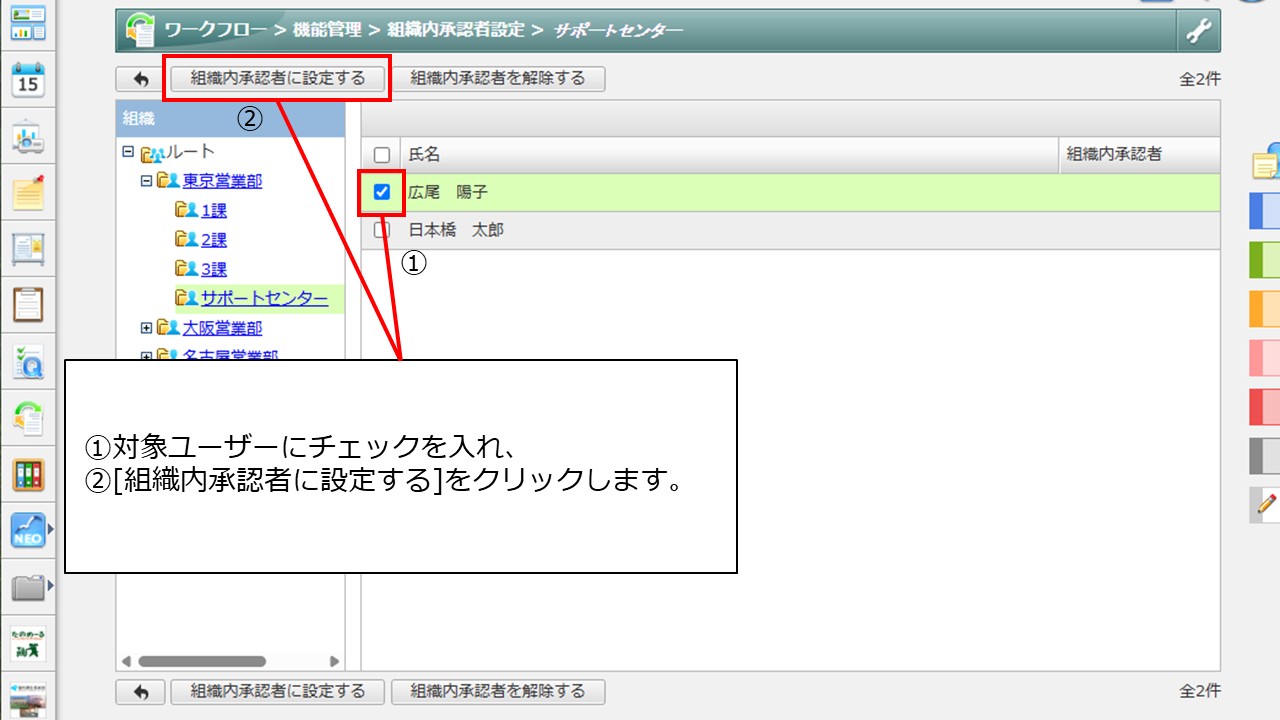Click the 全2件 count above the list
This screenshot has width=1280, height=720.
click(1200, 79)
